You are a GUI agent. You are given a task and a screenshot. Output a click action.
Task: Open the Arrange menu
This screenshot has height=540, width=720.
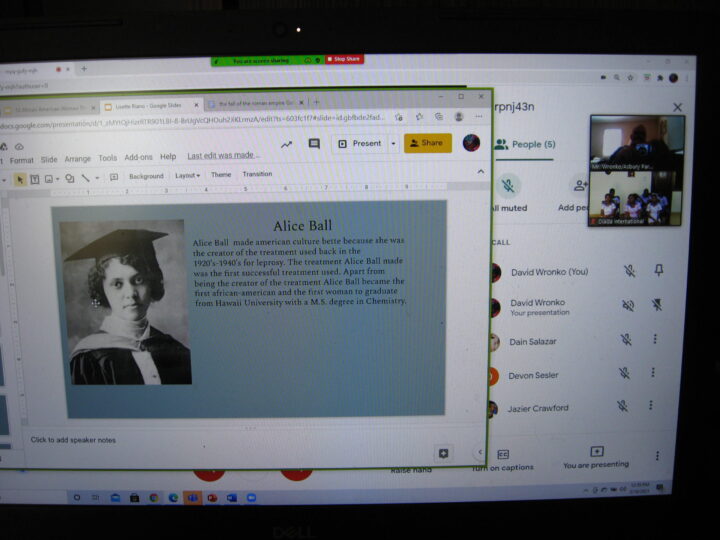click(77, 158)
